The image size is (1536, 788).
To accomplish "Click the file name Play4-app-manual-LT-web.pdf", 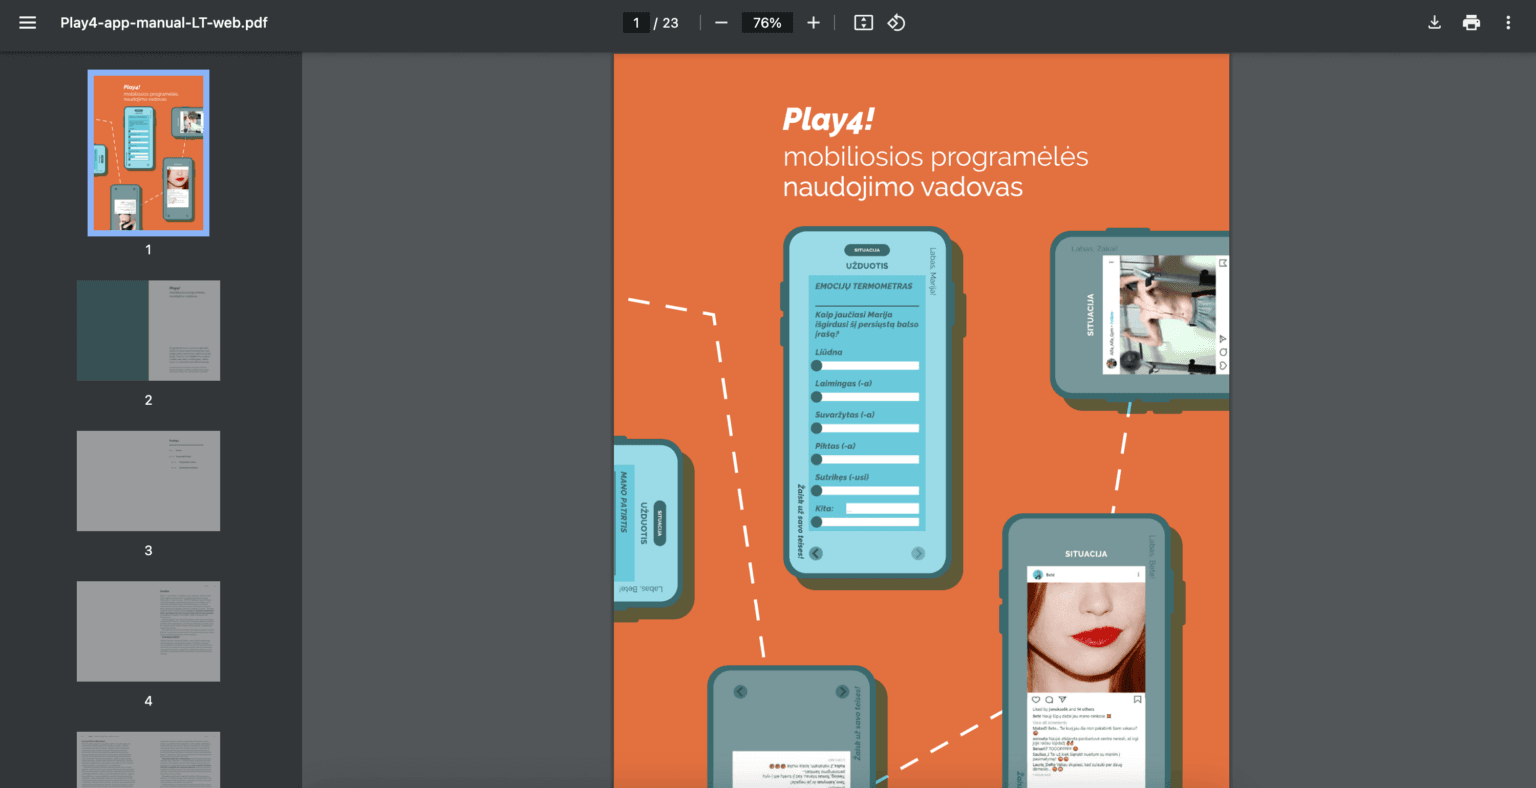I will [x=164, y=22].
